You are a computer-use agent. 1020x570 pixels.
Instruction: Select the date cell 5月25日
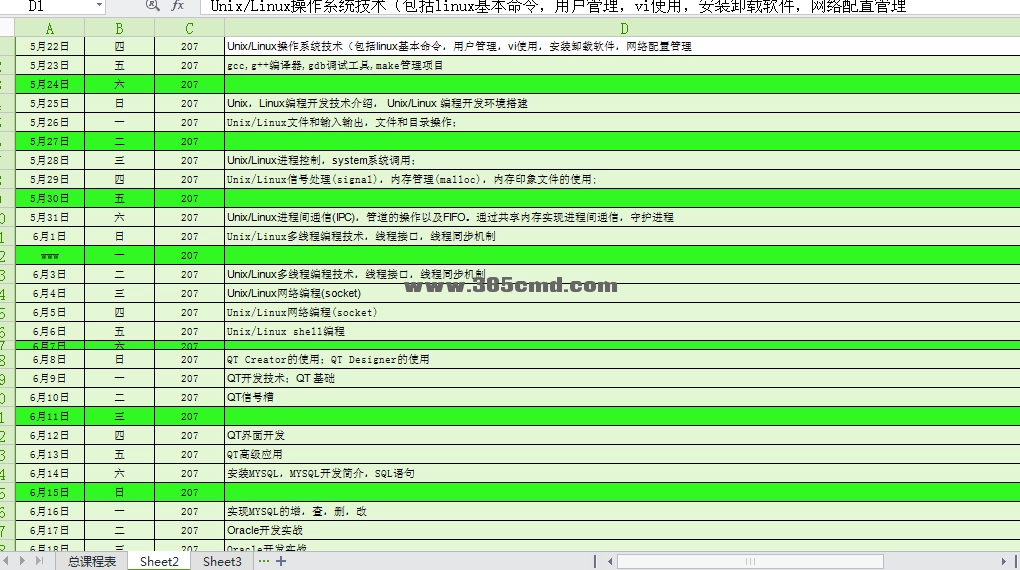(x=50, y=103)
